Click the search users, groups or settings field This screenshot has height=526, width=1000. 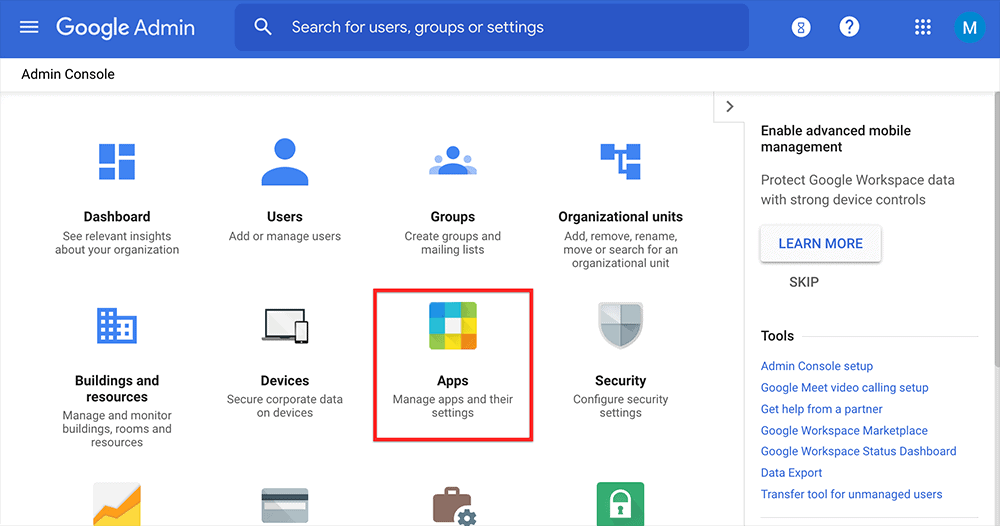click(490, 27)
